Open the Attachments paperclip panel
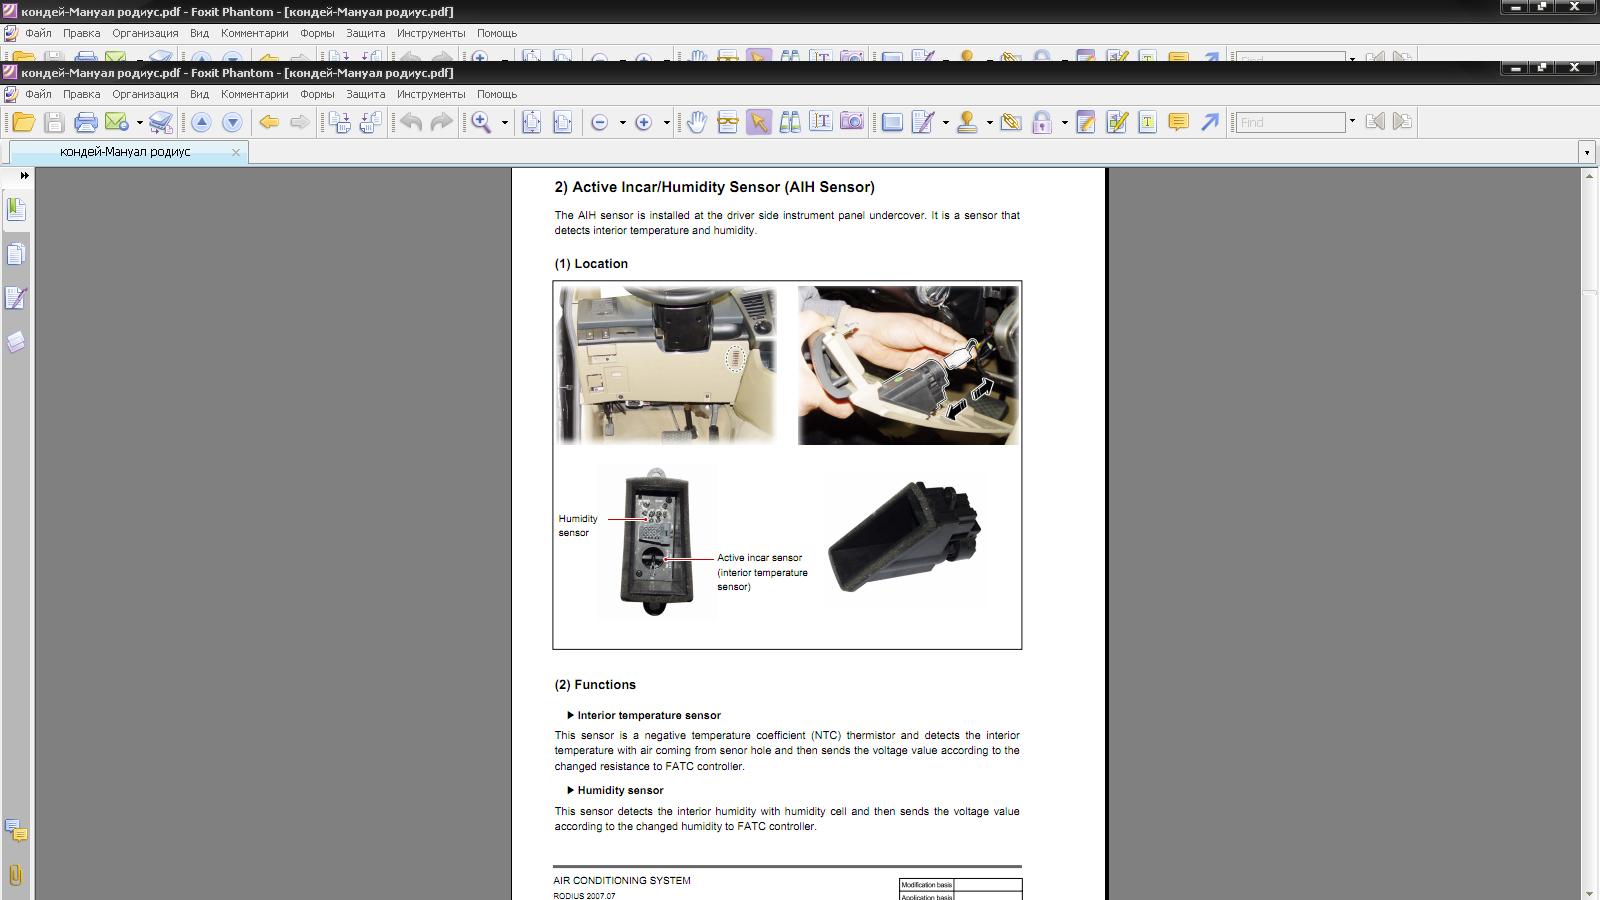This screenshot has height=900, width=1600. [x=16, y=875]
